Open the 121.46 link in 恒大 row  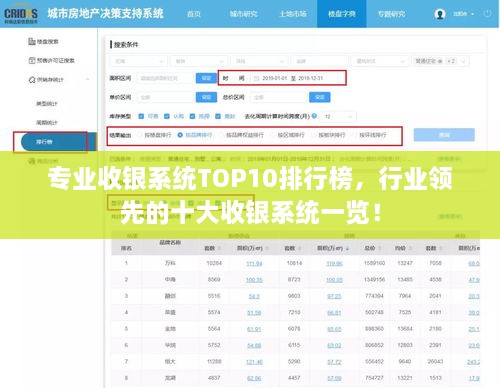point(254,362)
